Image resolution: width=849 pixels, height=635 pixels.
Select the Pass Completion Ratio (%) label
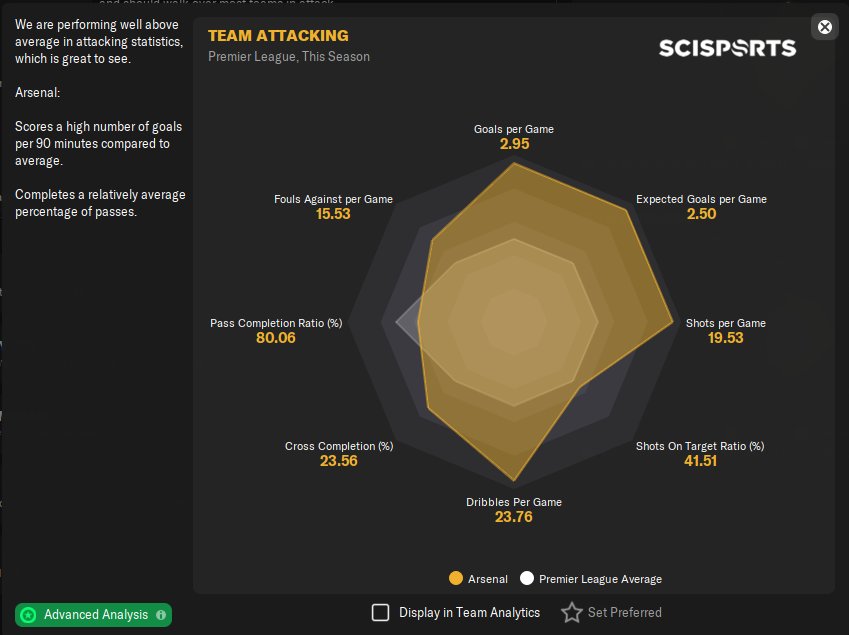[x=276, y=323]
